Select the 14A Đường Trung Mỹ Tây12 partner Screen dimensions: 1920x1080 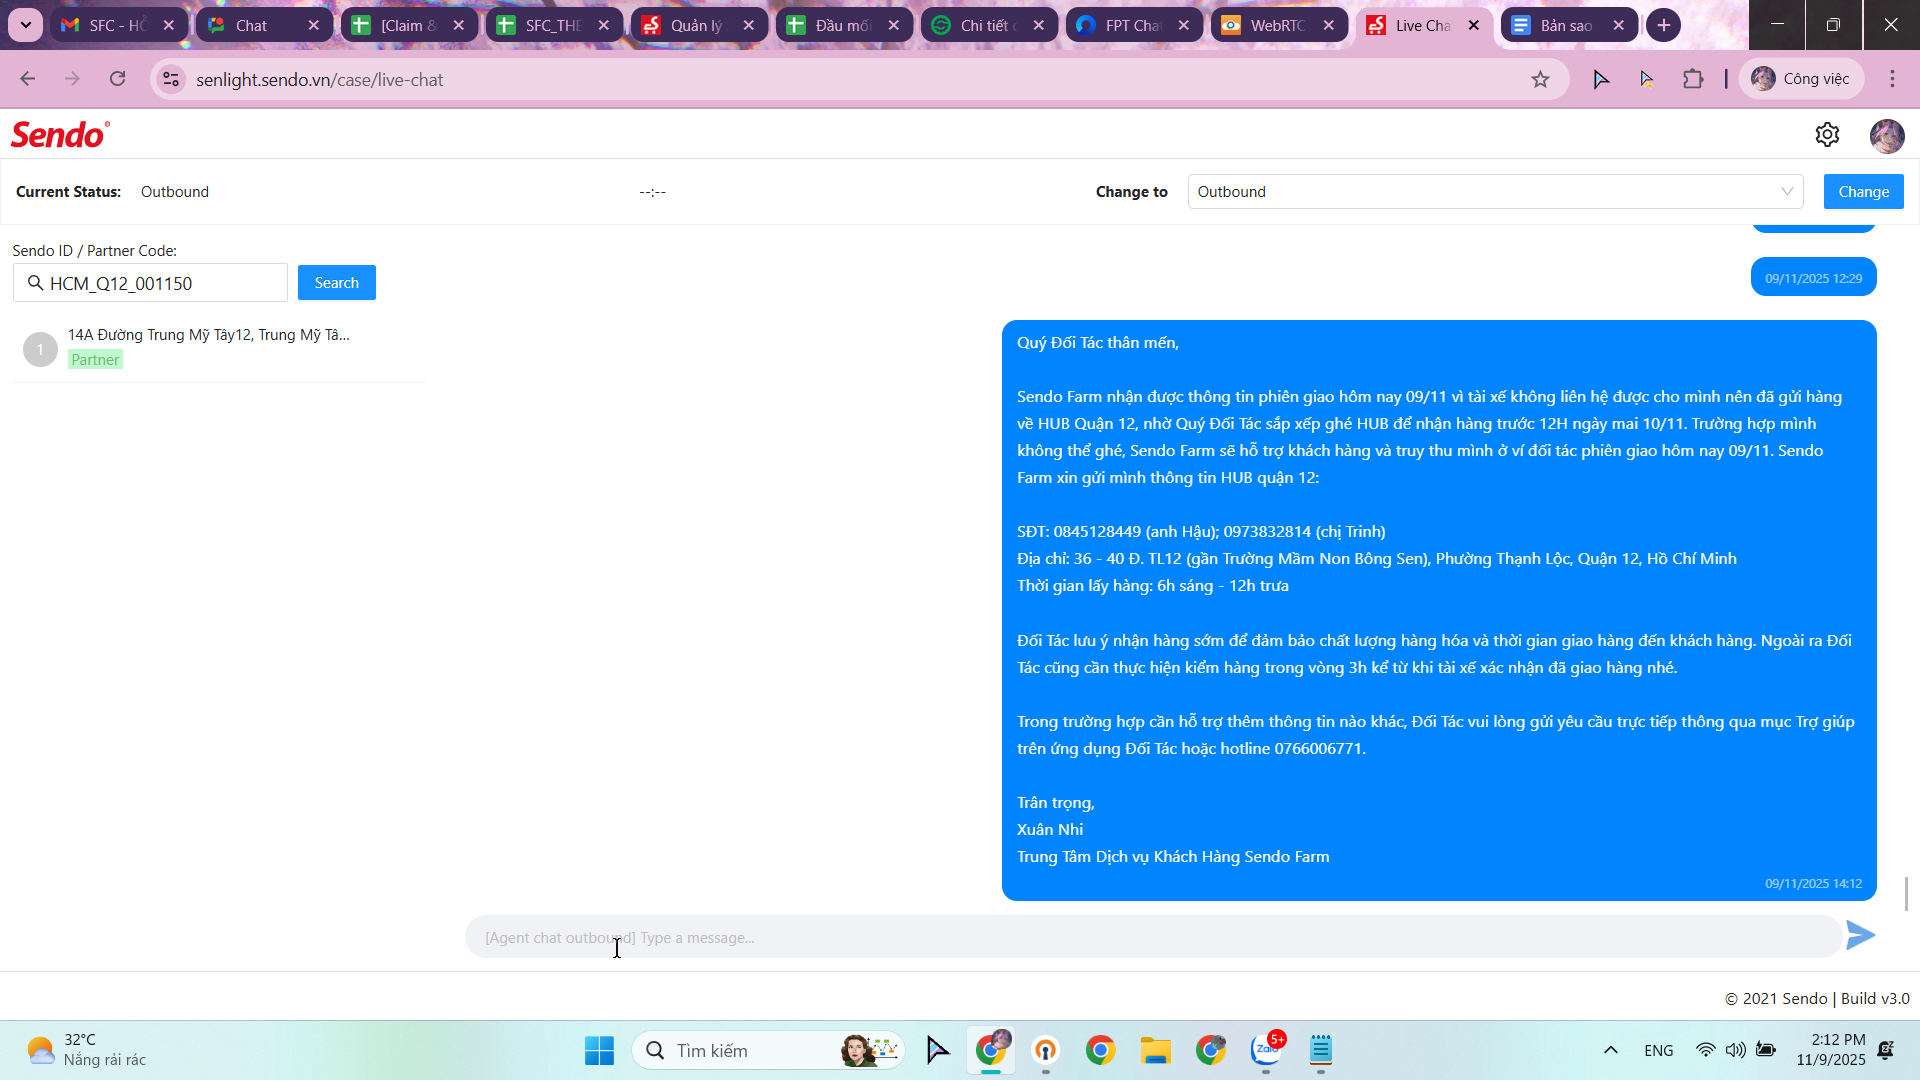pyautogui.click(x=208, y=347)
